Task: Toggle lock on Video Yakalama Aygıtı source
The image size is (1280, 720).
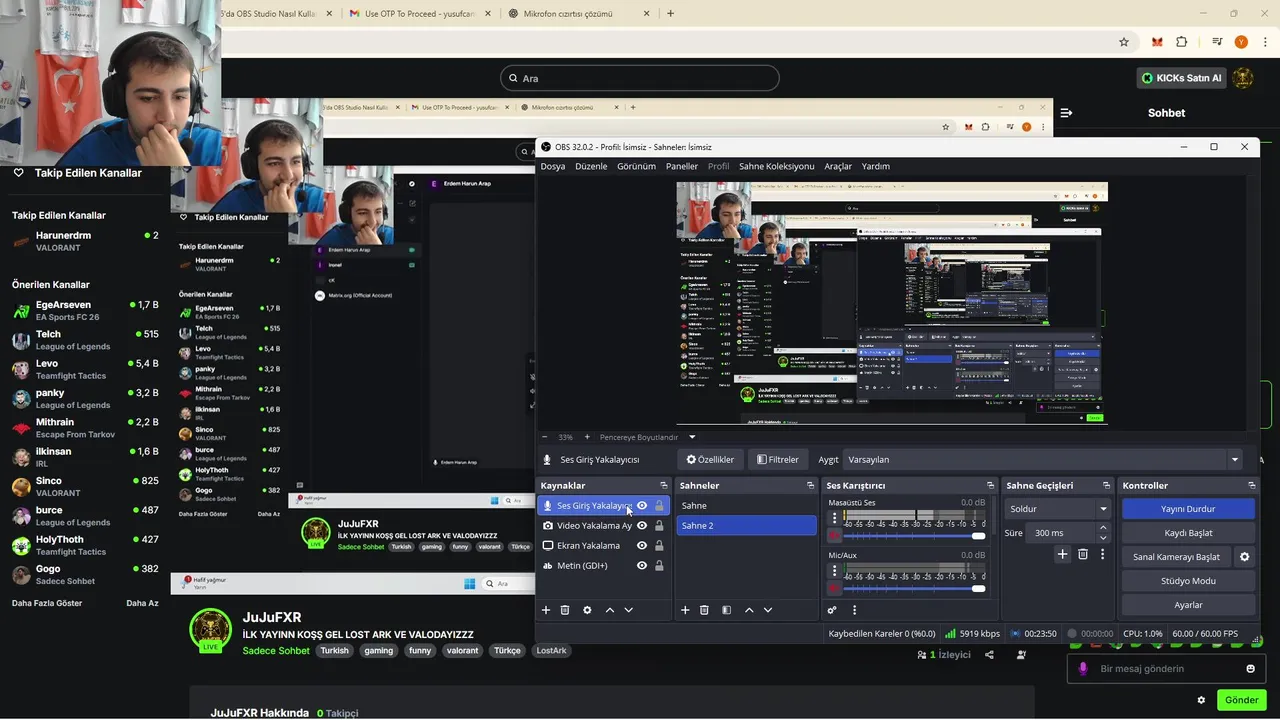Action: [x=659, y=526]
